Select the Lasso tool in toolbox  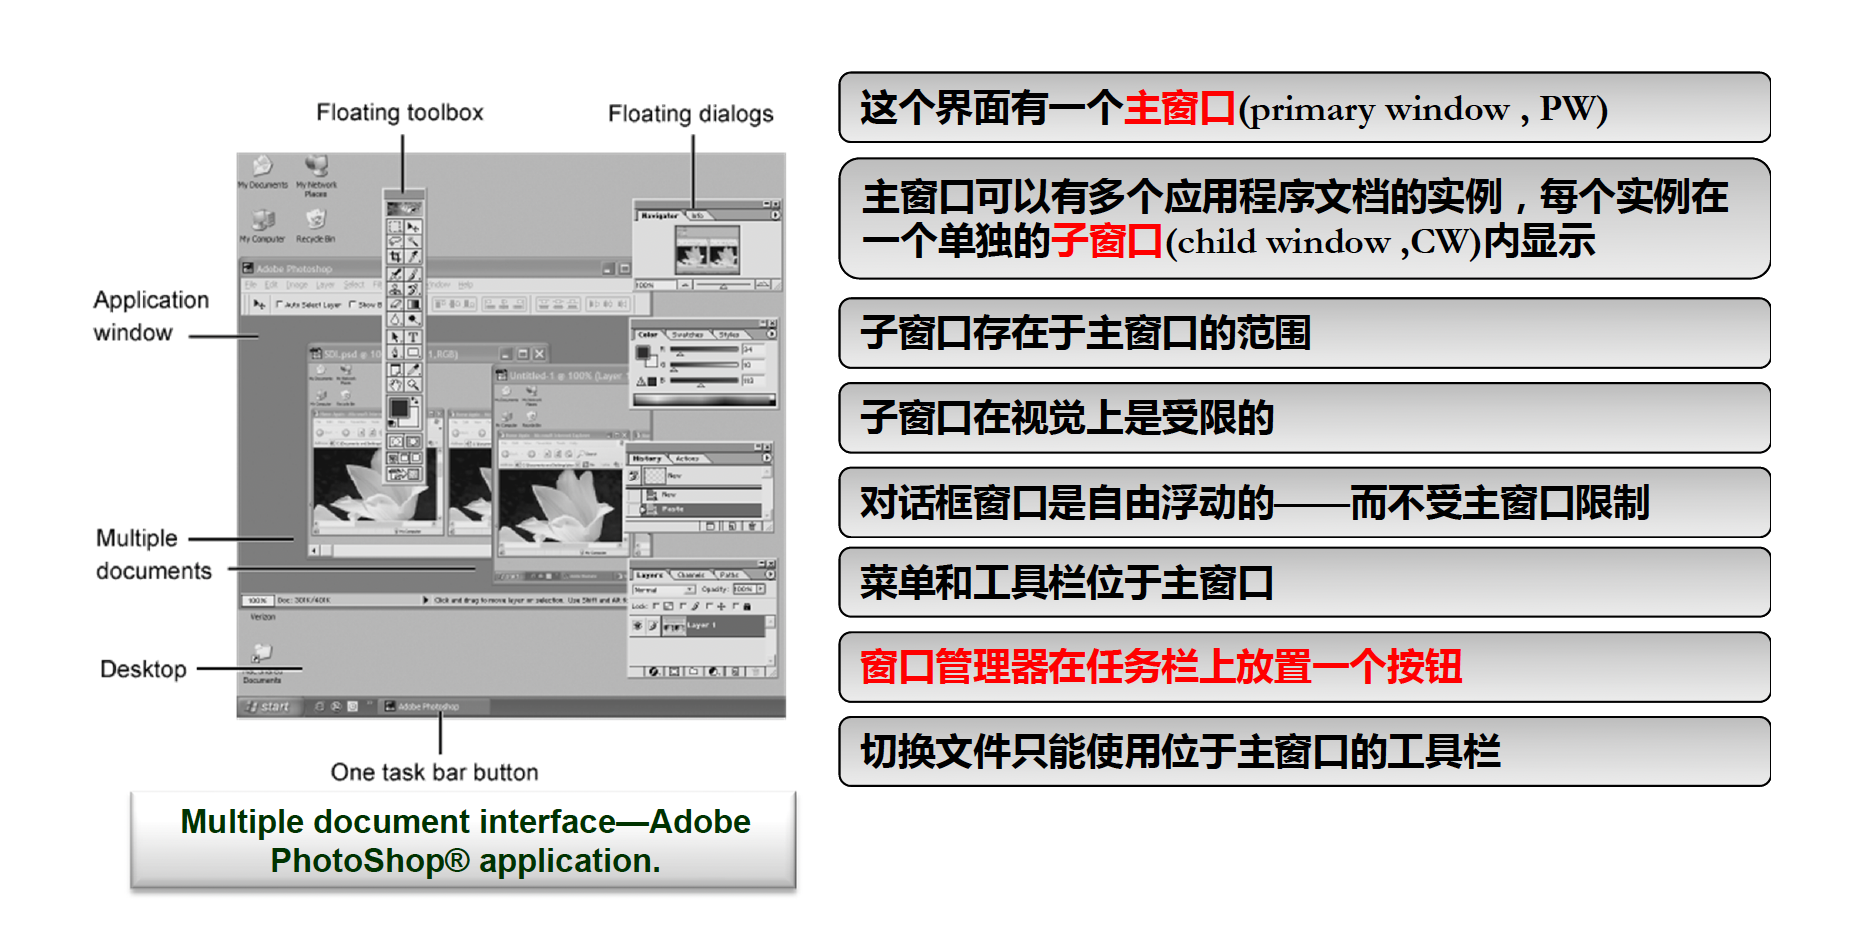[395, 242]
